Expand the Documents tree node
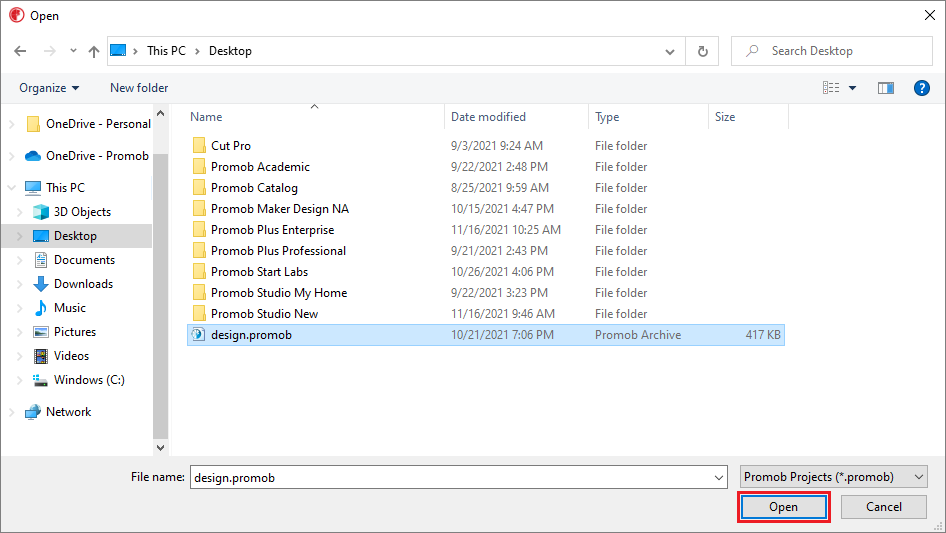The image size is (946, 533). coord(19,260)
